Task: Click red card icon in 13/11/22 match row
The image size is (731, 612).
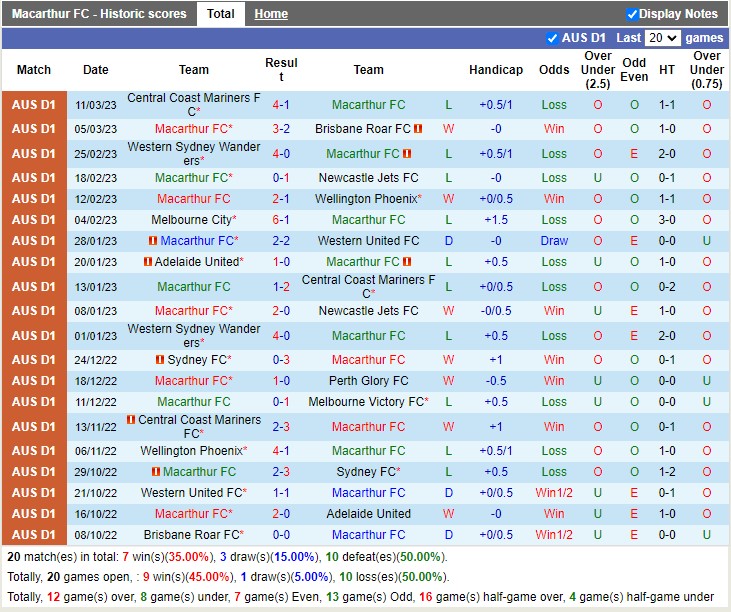Action: [x=131, y=420]
